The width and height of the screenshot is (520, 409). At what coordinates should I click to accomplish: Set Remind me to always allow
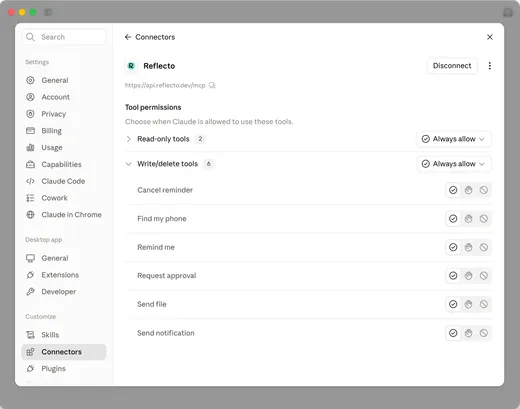click(453, 247)
